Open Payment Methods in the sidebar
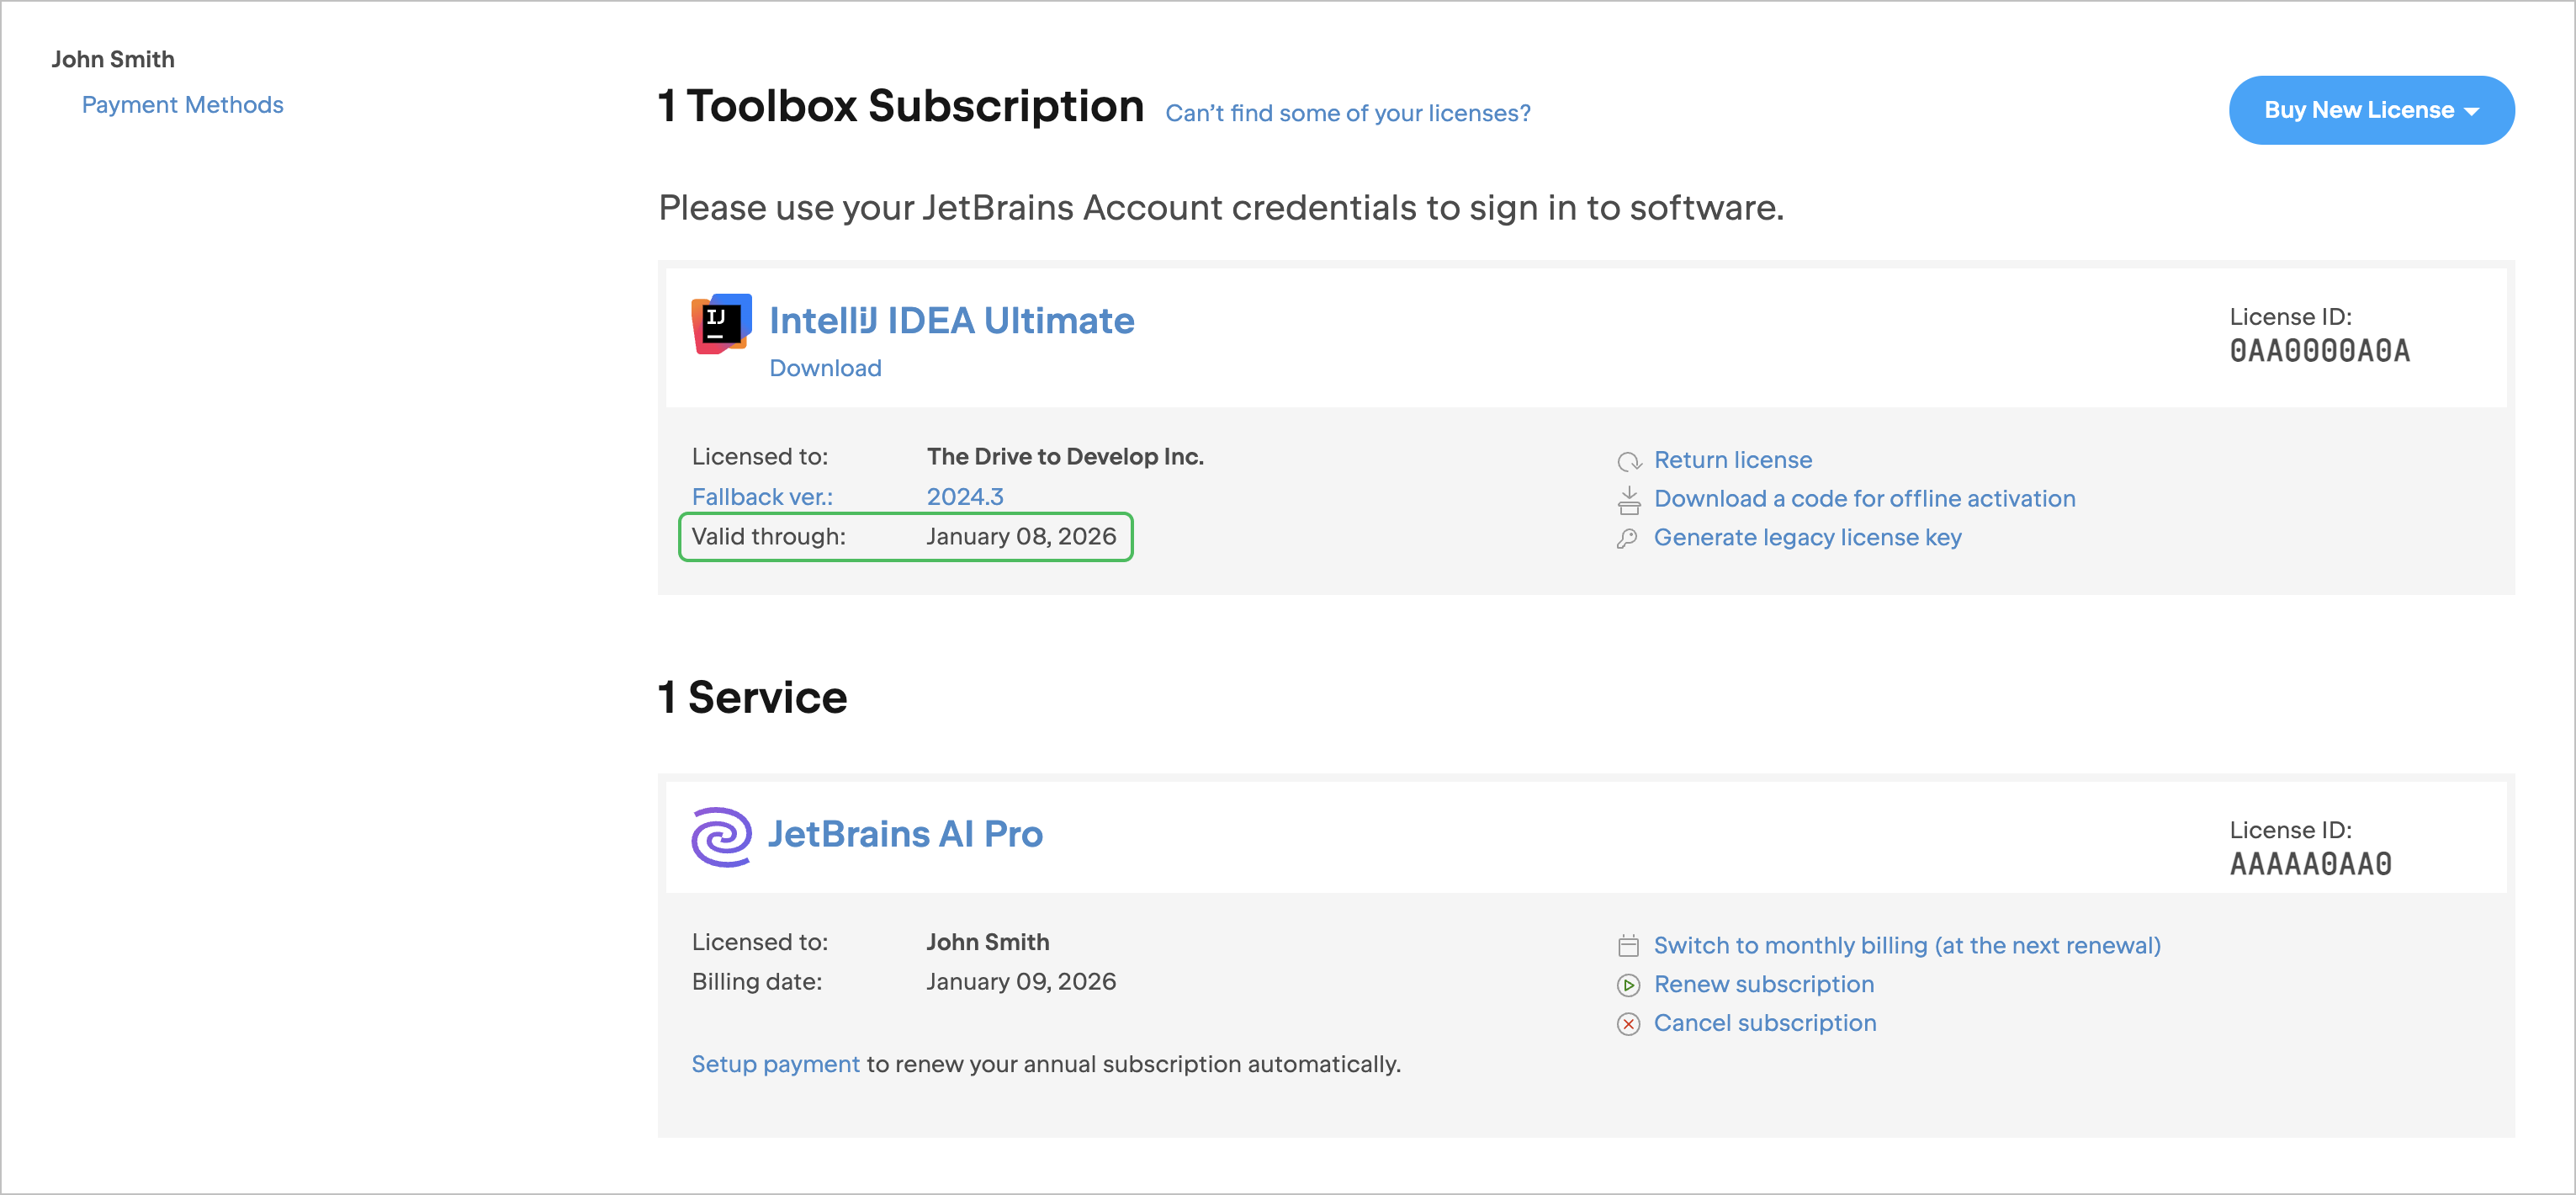2576x1195 pixels. coord(182,104)
